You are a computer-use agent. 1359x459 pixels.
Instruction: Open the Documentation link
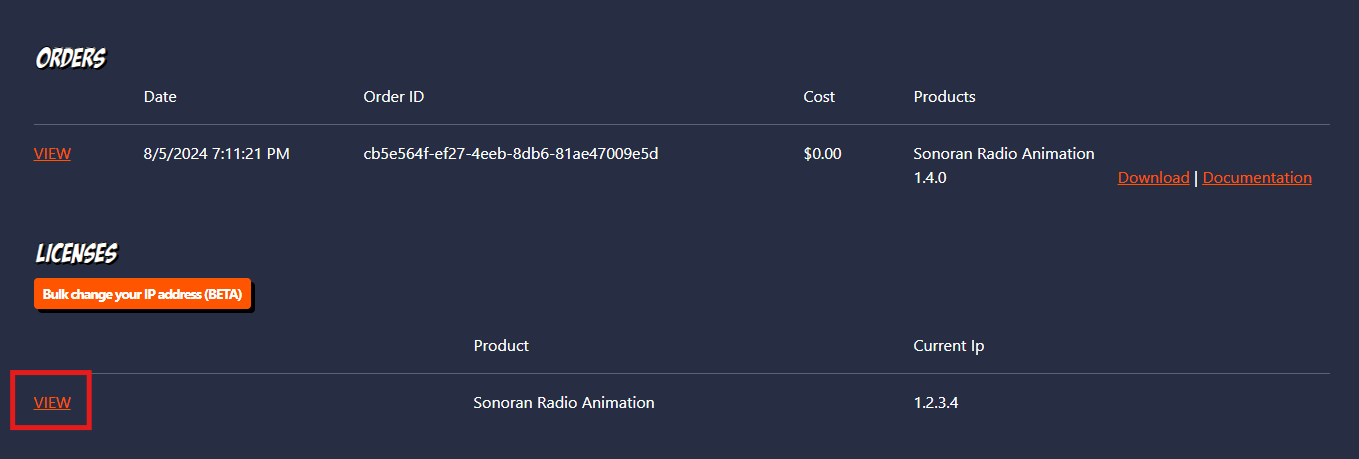tap(1257, 178)
